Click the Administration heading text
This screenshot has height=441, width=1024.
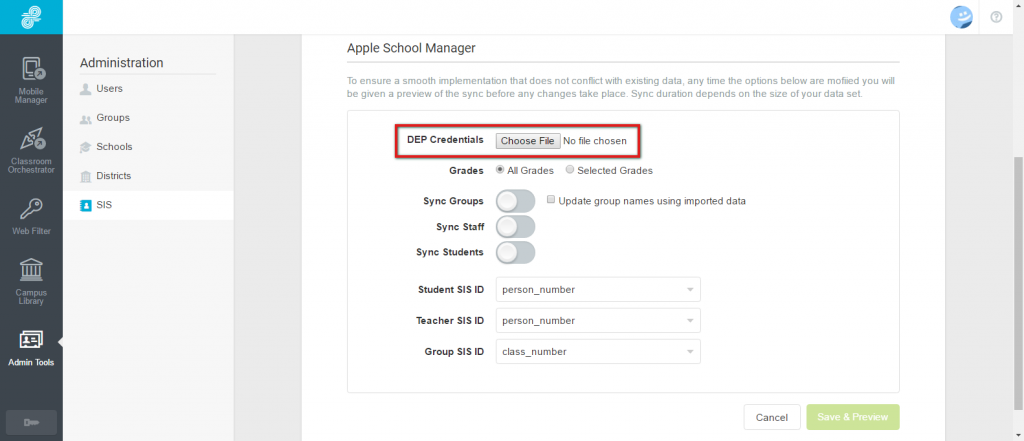click(x=121, y=63)
